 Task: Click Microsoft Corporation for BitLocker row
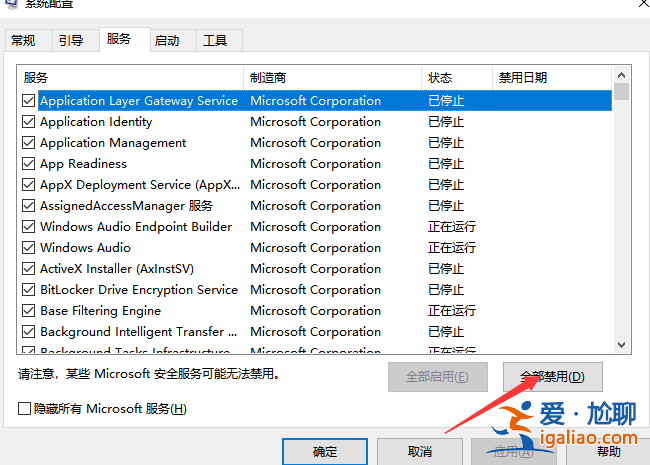pos(315,290)
